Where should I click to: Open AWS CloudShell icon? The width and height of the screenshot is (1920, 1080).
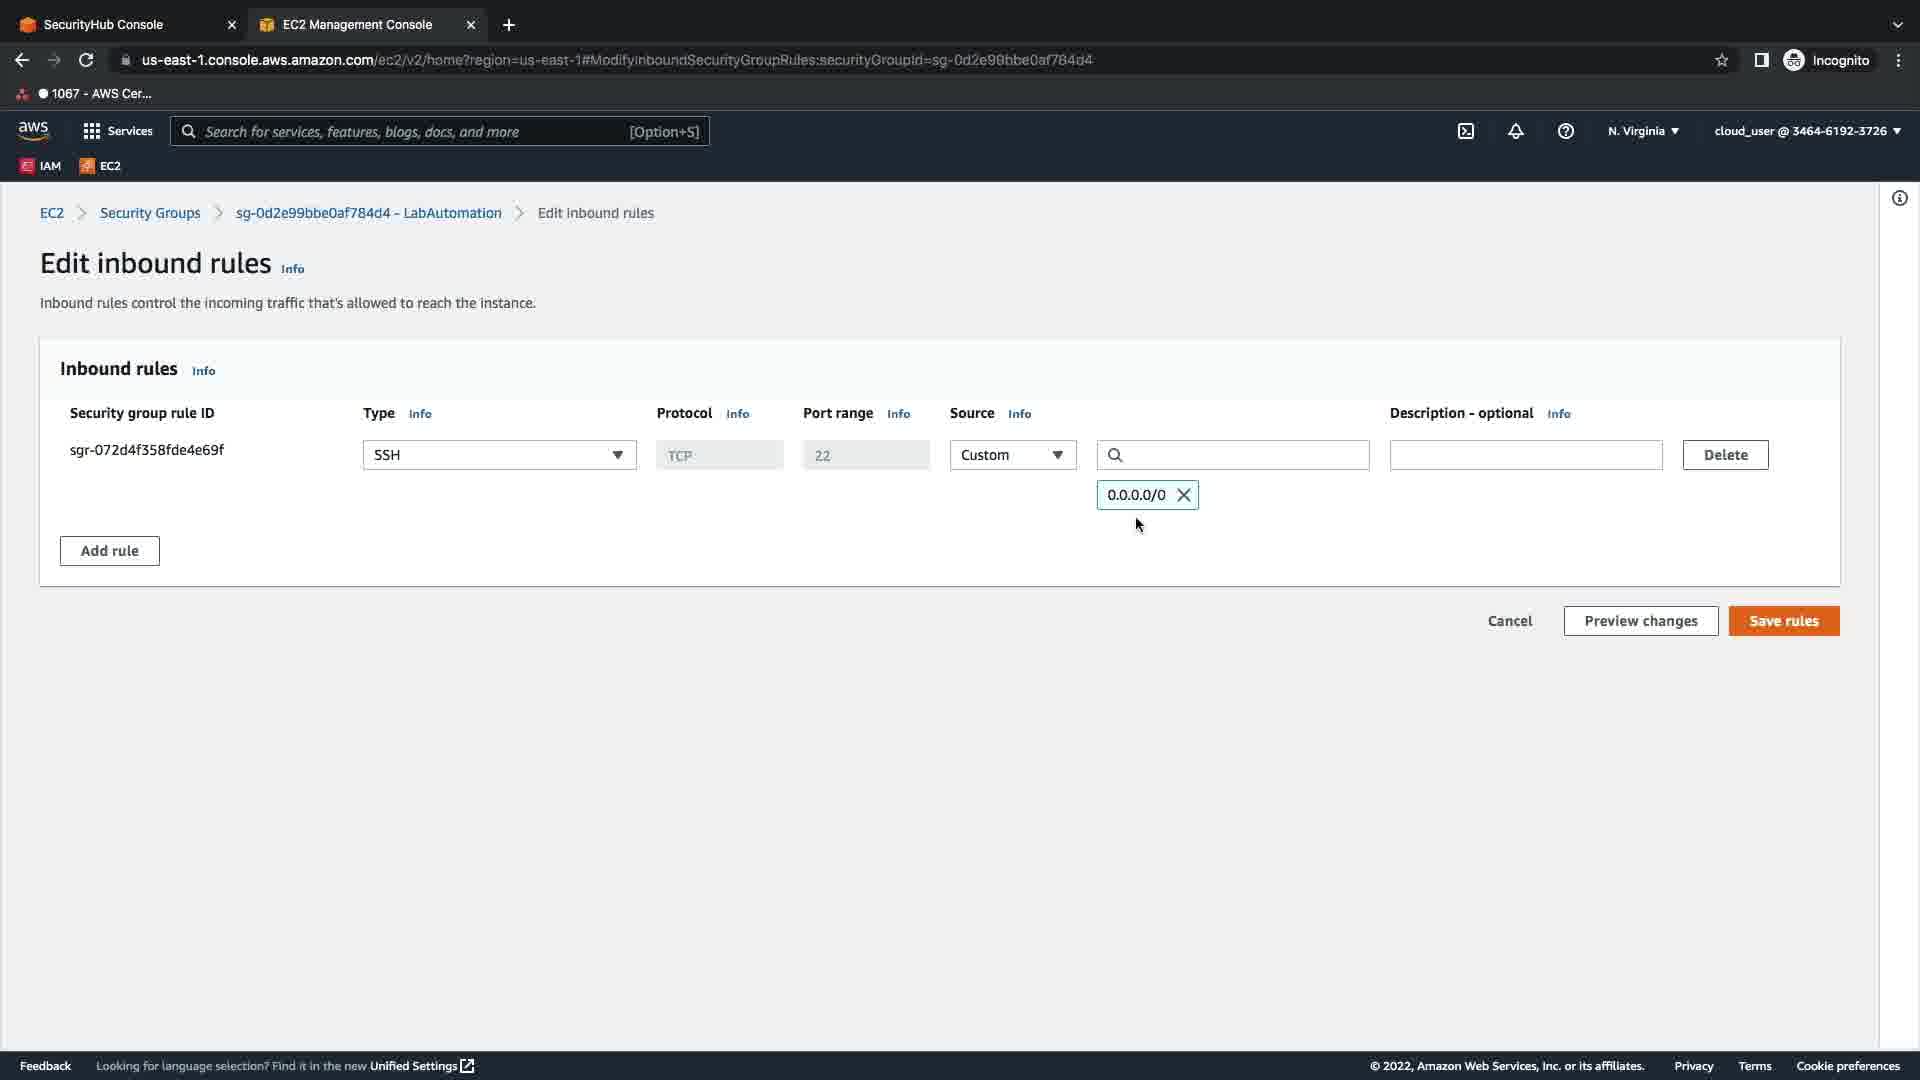click(x=1466, y=131)
